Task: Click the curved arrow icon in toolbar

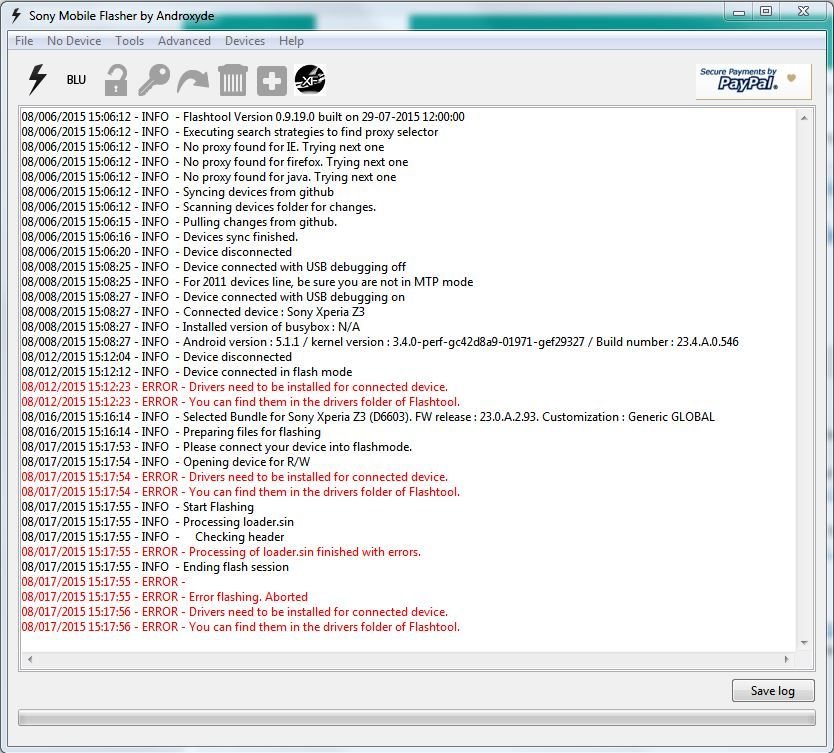Action: click(x=193, y=81)
